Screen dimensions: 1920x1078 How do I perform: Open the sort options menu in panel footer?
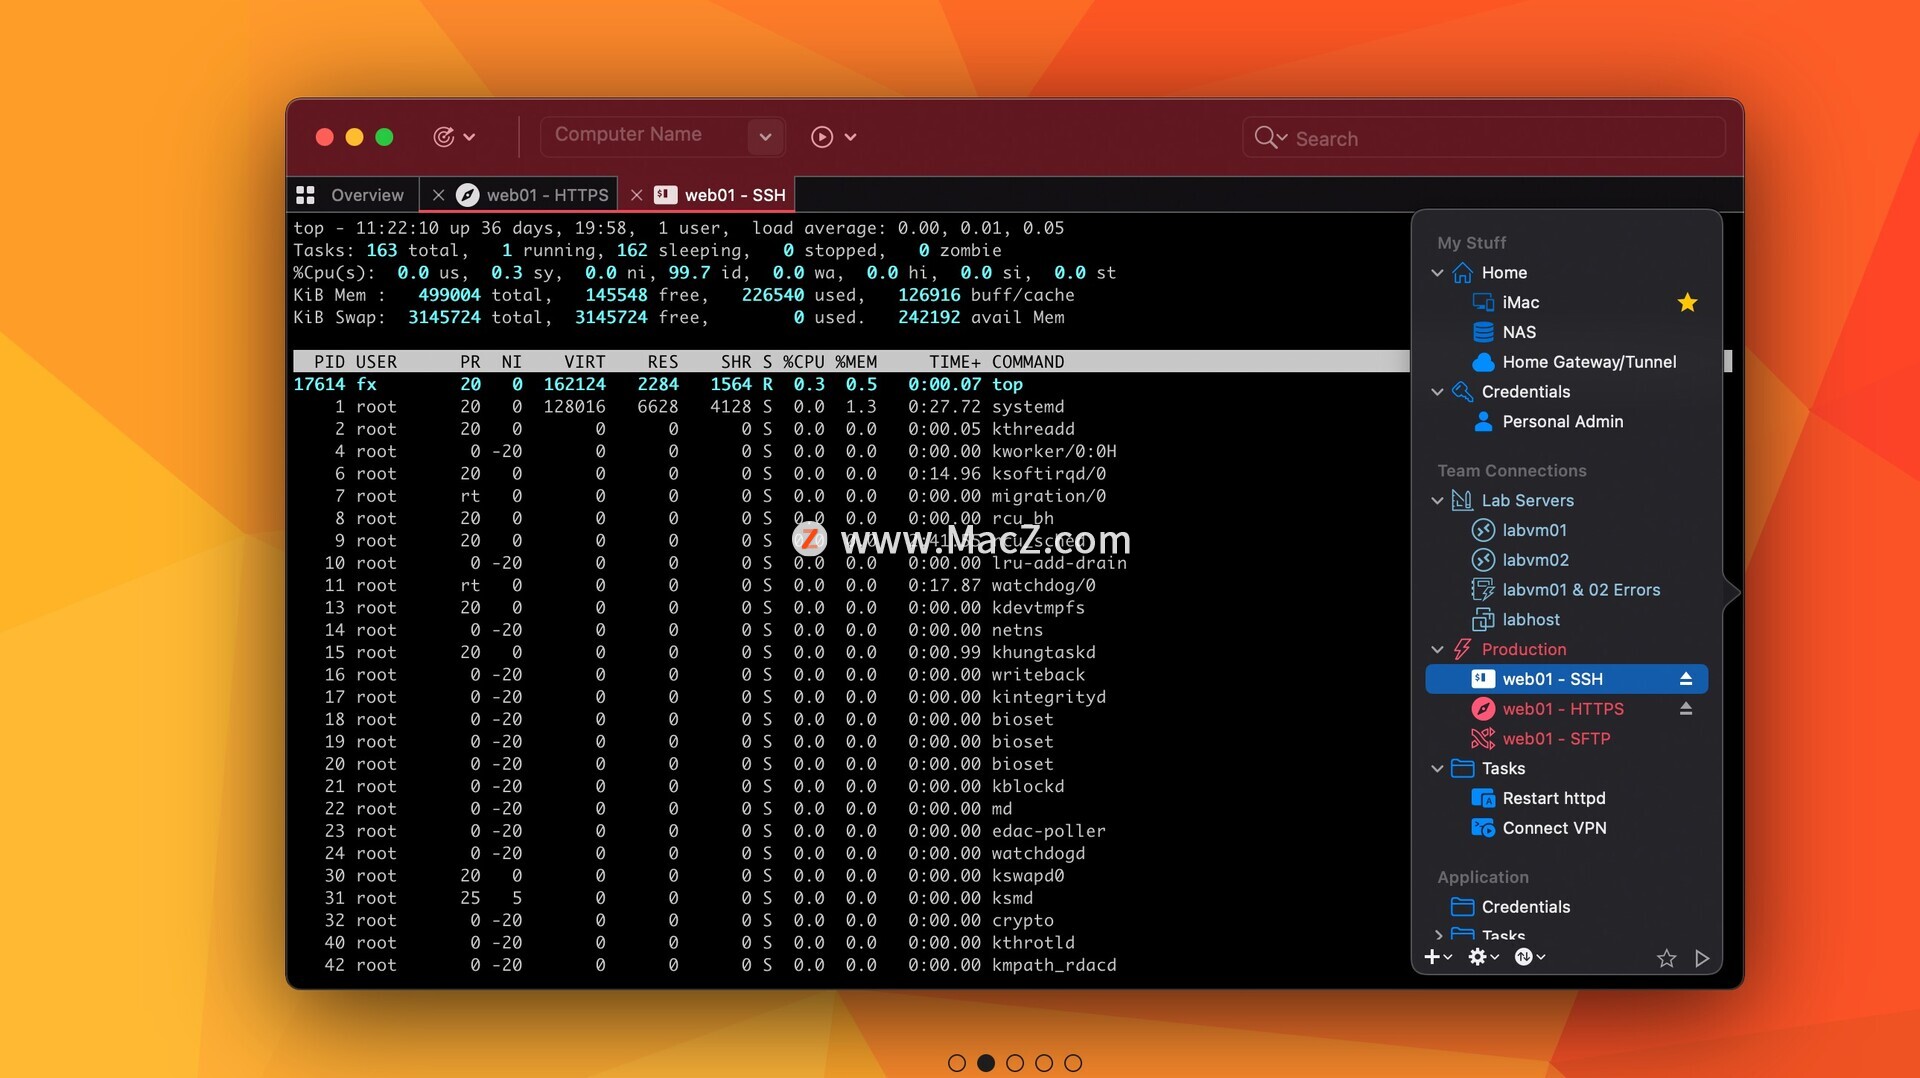tap(1530, 958)
